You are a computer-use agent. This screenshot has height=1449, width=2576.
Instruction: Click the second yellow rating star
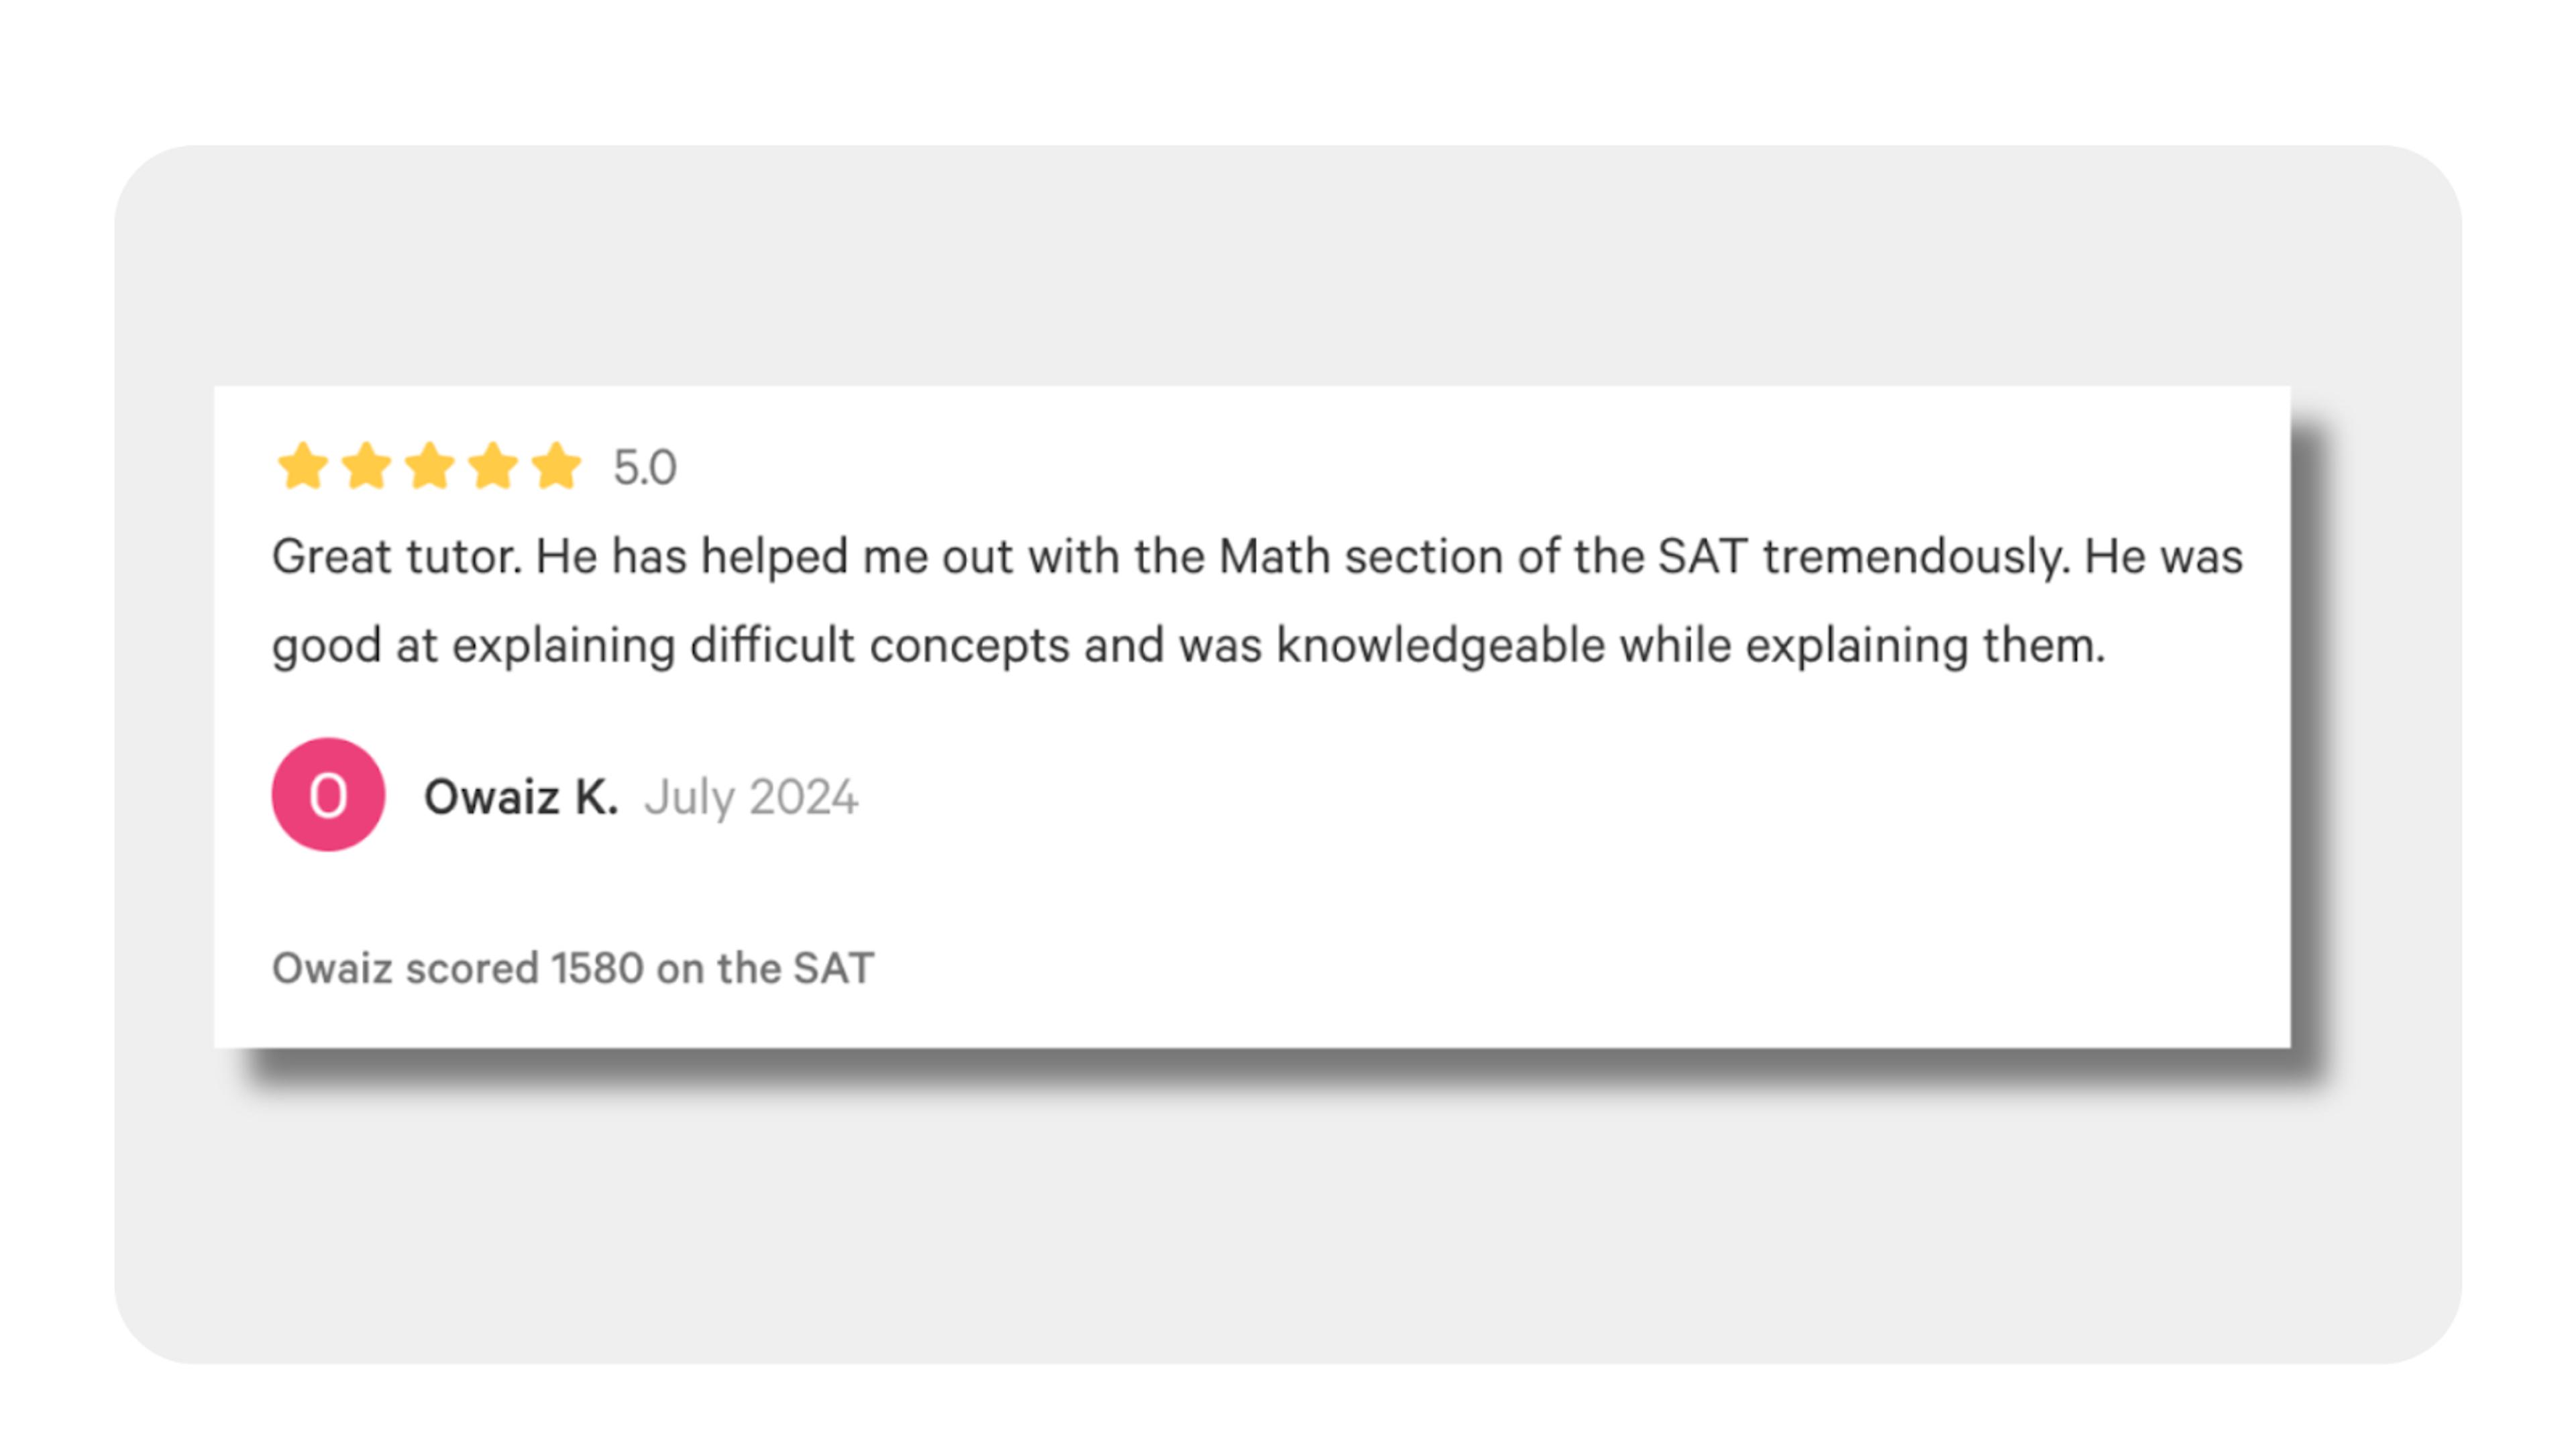coord(366,466)
